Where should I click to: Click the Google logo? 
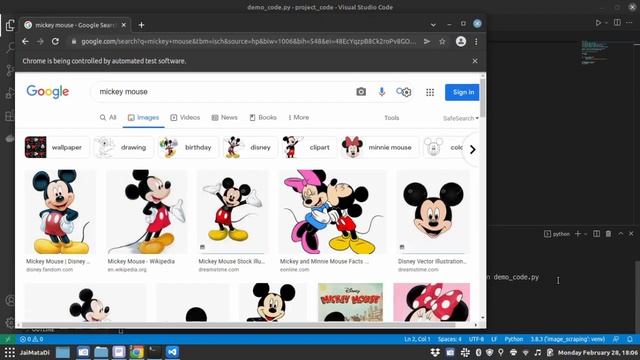click(x=48, y=92)
